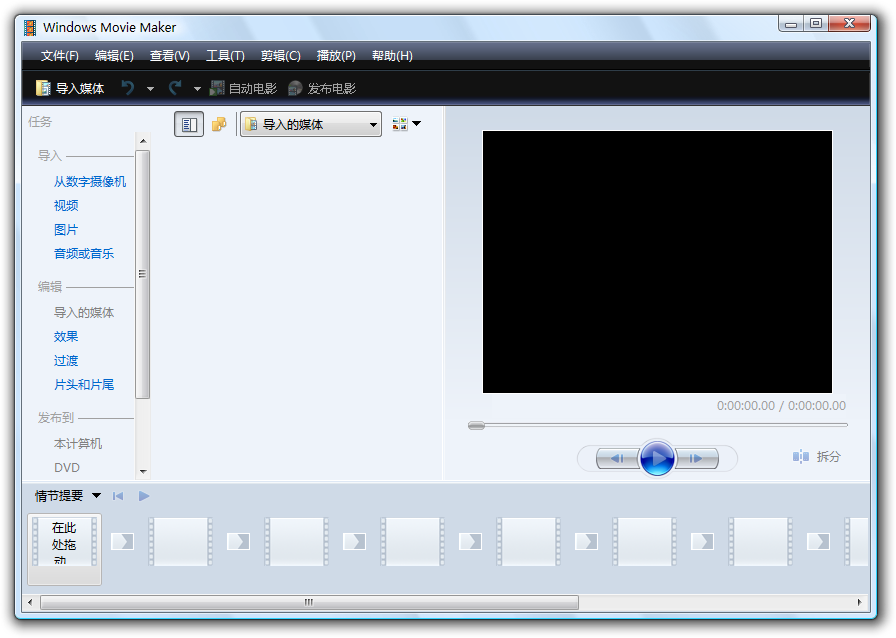Open the undo history dropdown arrow
The image size is (896, 638).
[x=150, y=89]
